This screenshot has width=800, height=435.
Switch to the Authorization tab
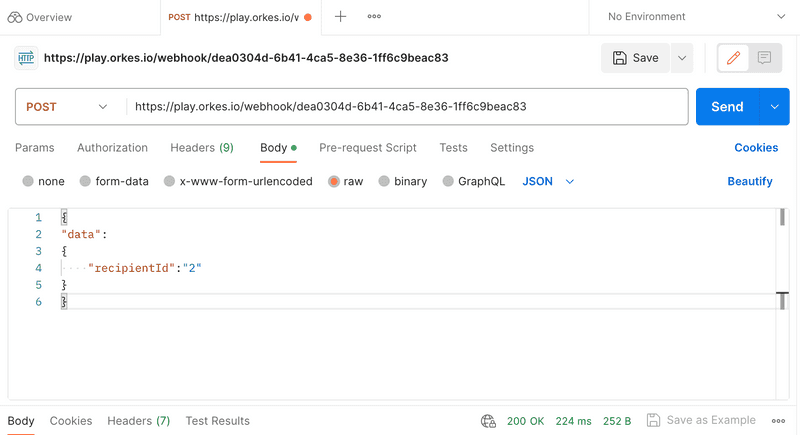[112, 148]
